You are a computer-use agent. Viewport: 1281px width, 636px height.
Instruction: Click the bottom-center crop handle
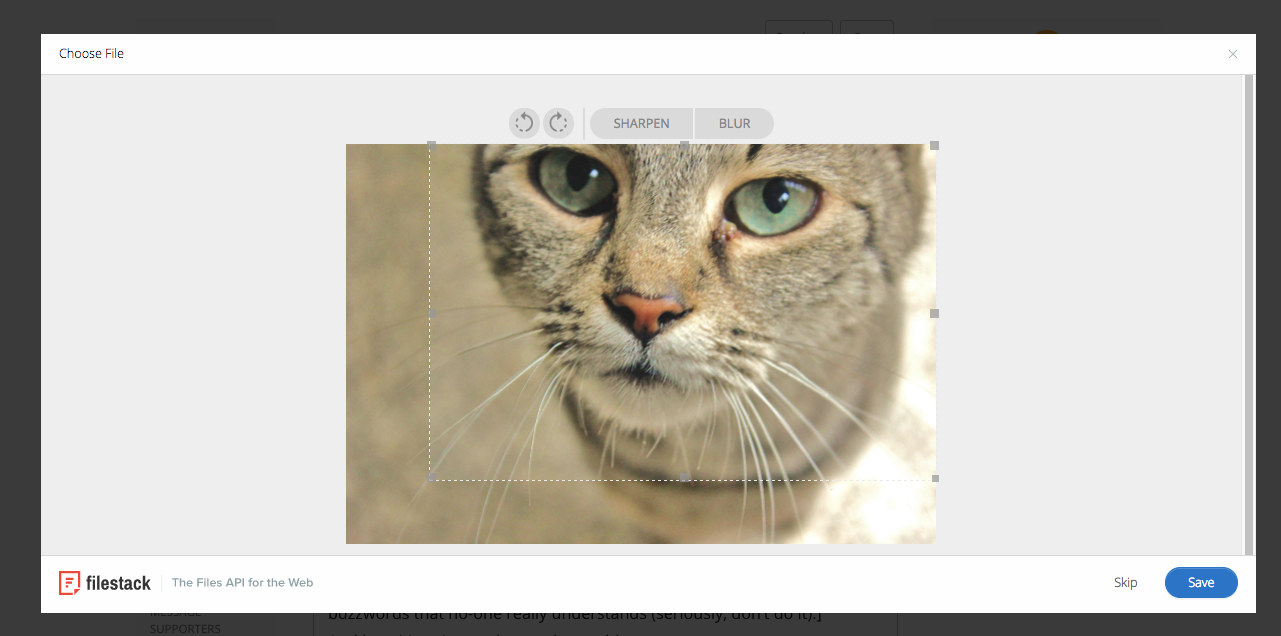tap(684, 478)
